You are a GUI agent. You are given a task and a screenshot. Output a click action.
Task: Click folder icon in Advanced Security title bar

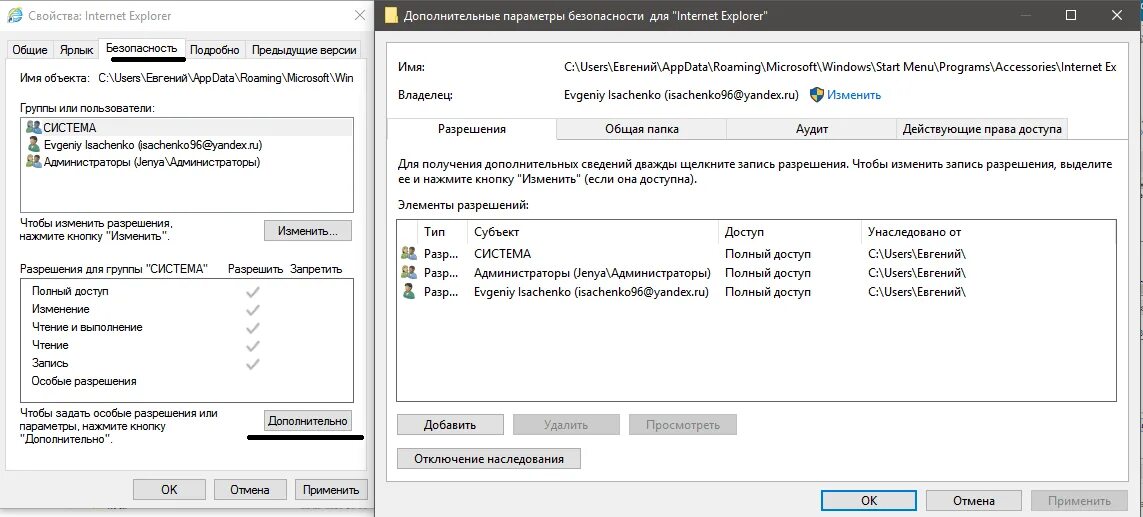[x=391, y=15]
